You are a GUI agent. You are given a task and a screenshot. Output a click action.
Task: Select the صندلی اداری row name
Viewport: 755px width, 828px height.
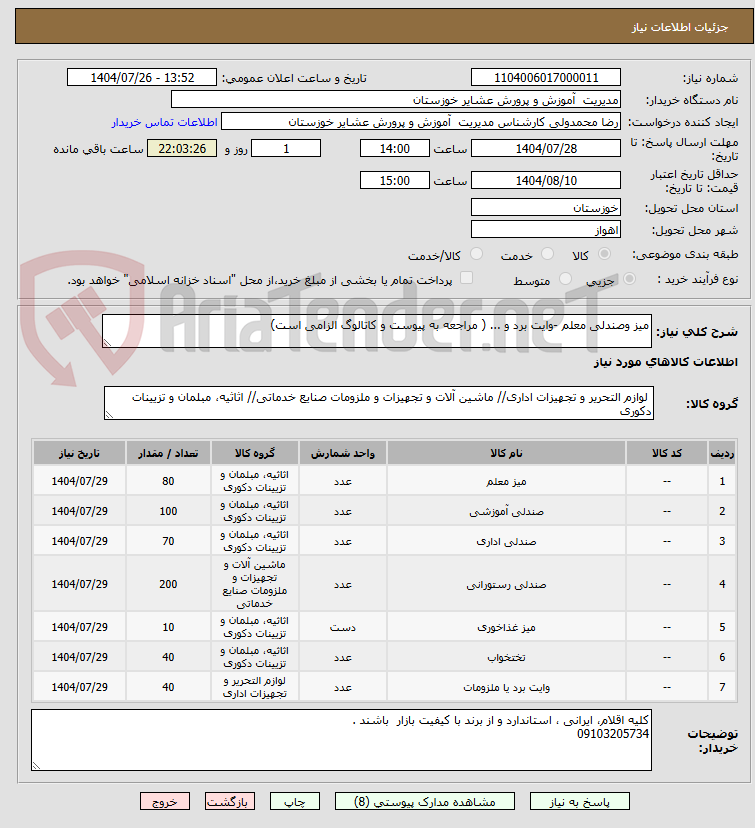506,541
